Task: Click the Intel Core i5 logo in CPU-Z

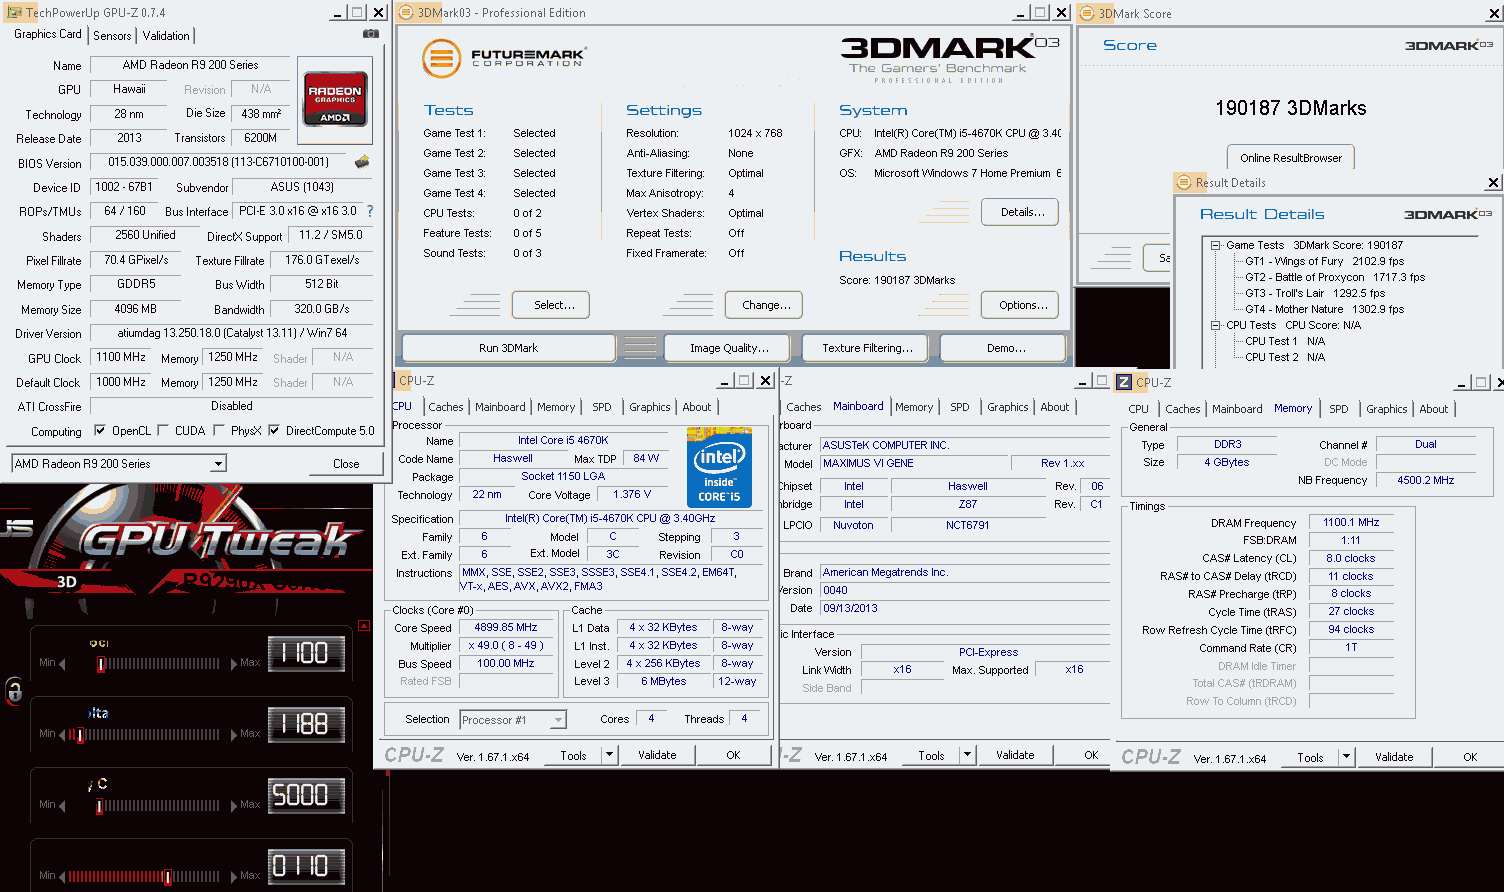Action: tap(719, 467)
